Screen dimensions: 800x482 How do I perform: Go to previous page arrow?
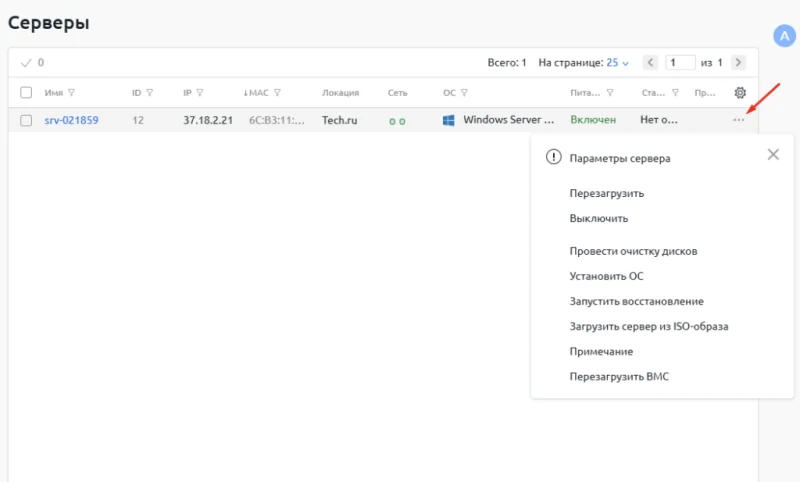[650, 62]
